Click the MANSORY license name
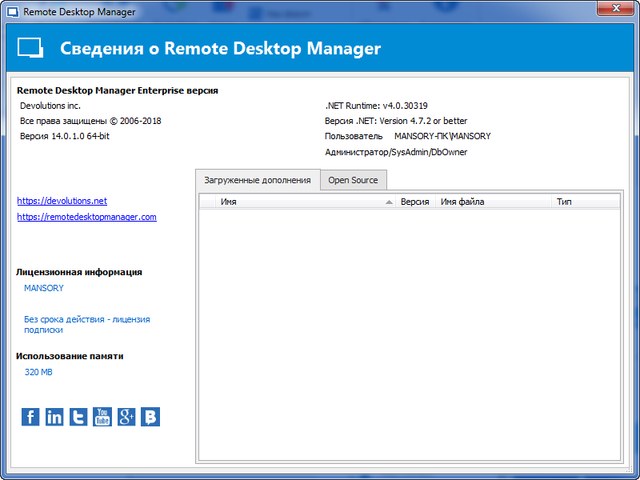 click(44, 288)
